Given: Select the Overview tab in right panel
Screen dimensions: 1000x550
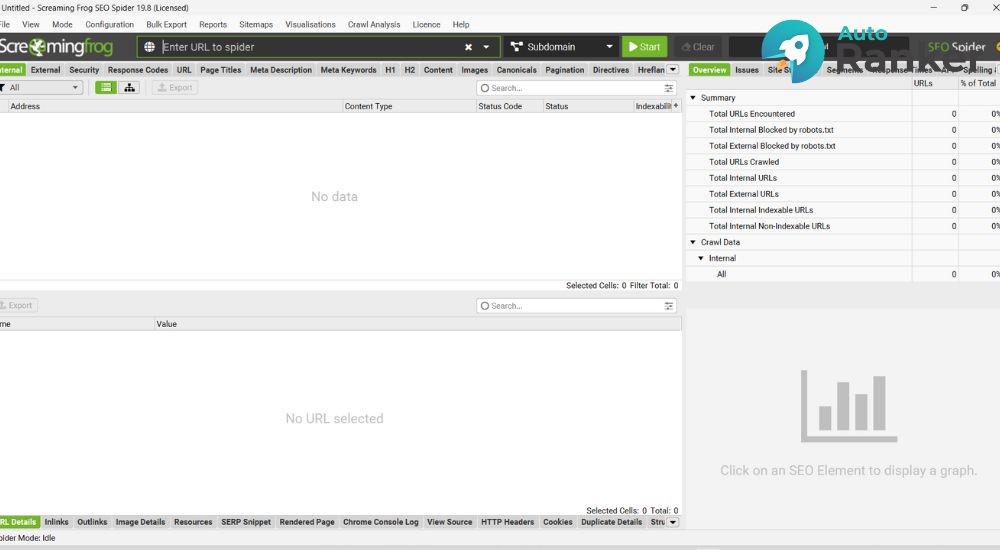Looking at the screenshot, I should click(710, 70).
